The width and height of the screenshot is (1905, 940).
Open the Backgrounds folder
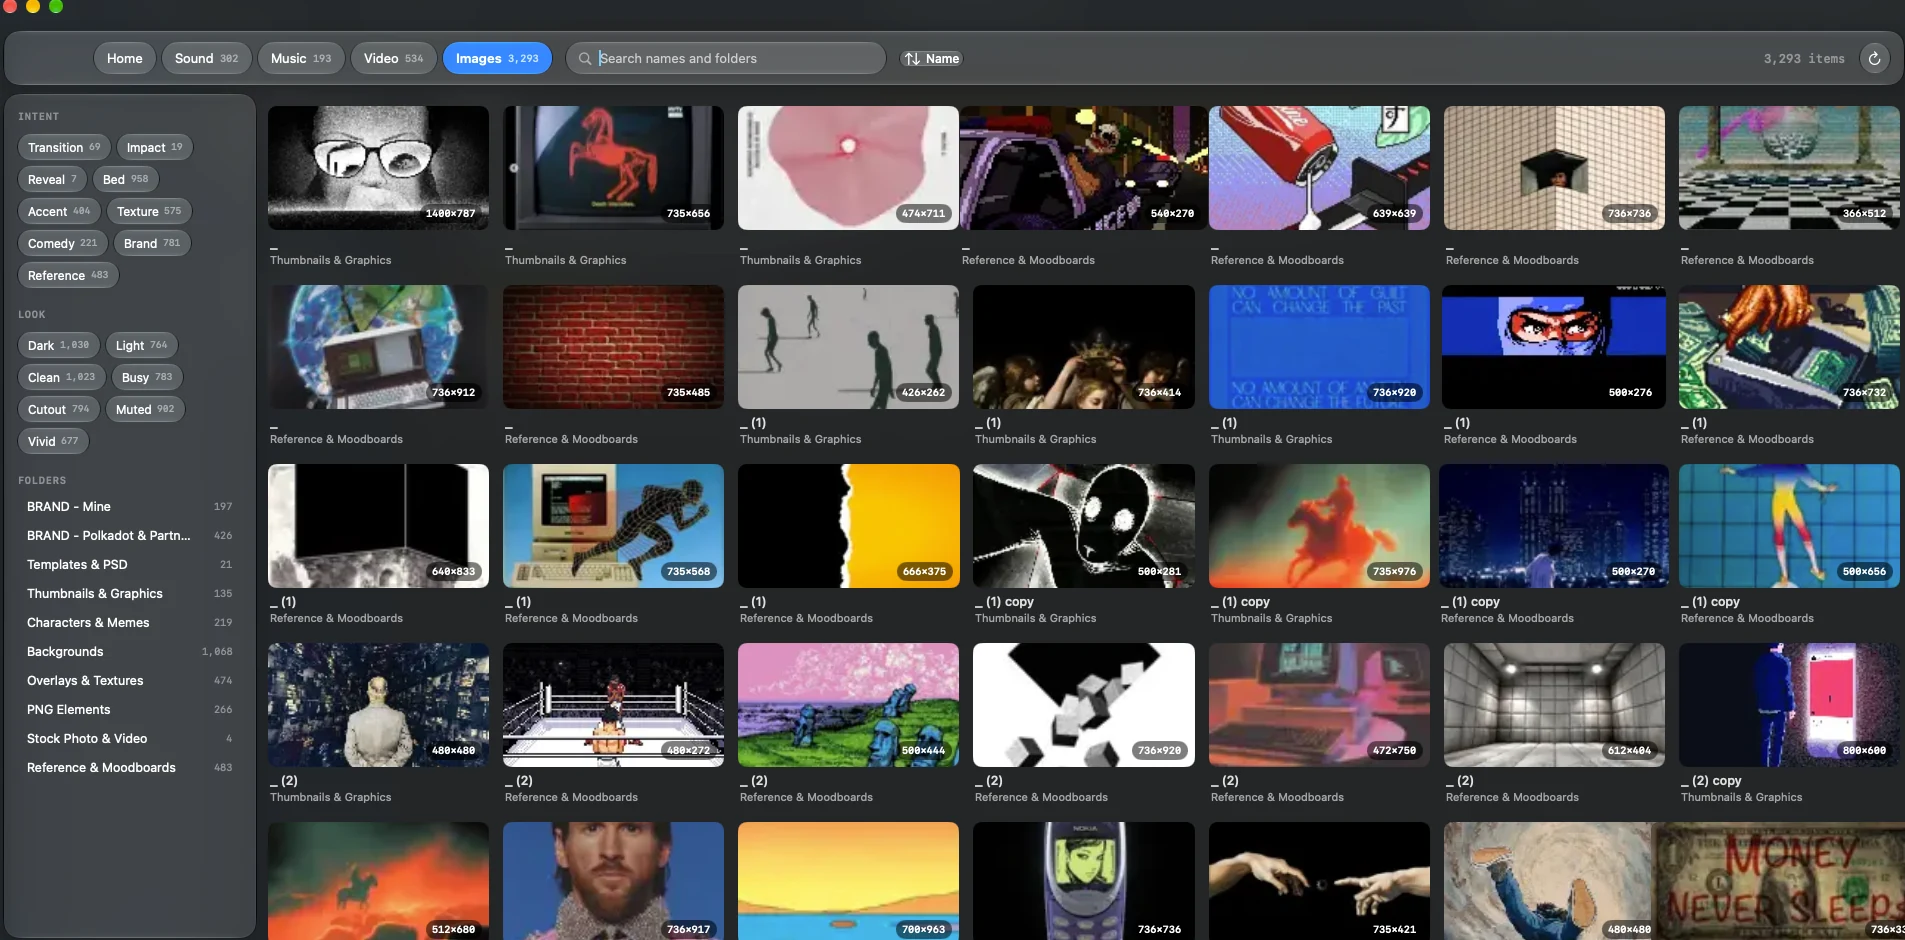(130, 652)
